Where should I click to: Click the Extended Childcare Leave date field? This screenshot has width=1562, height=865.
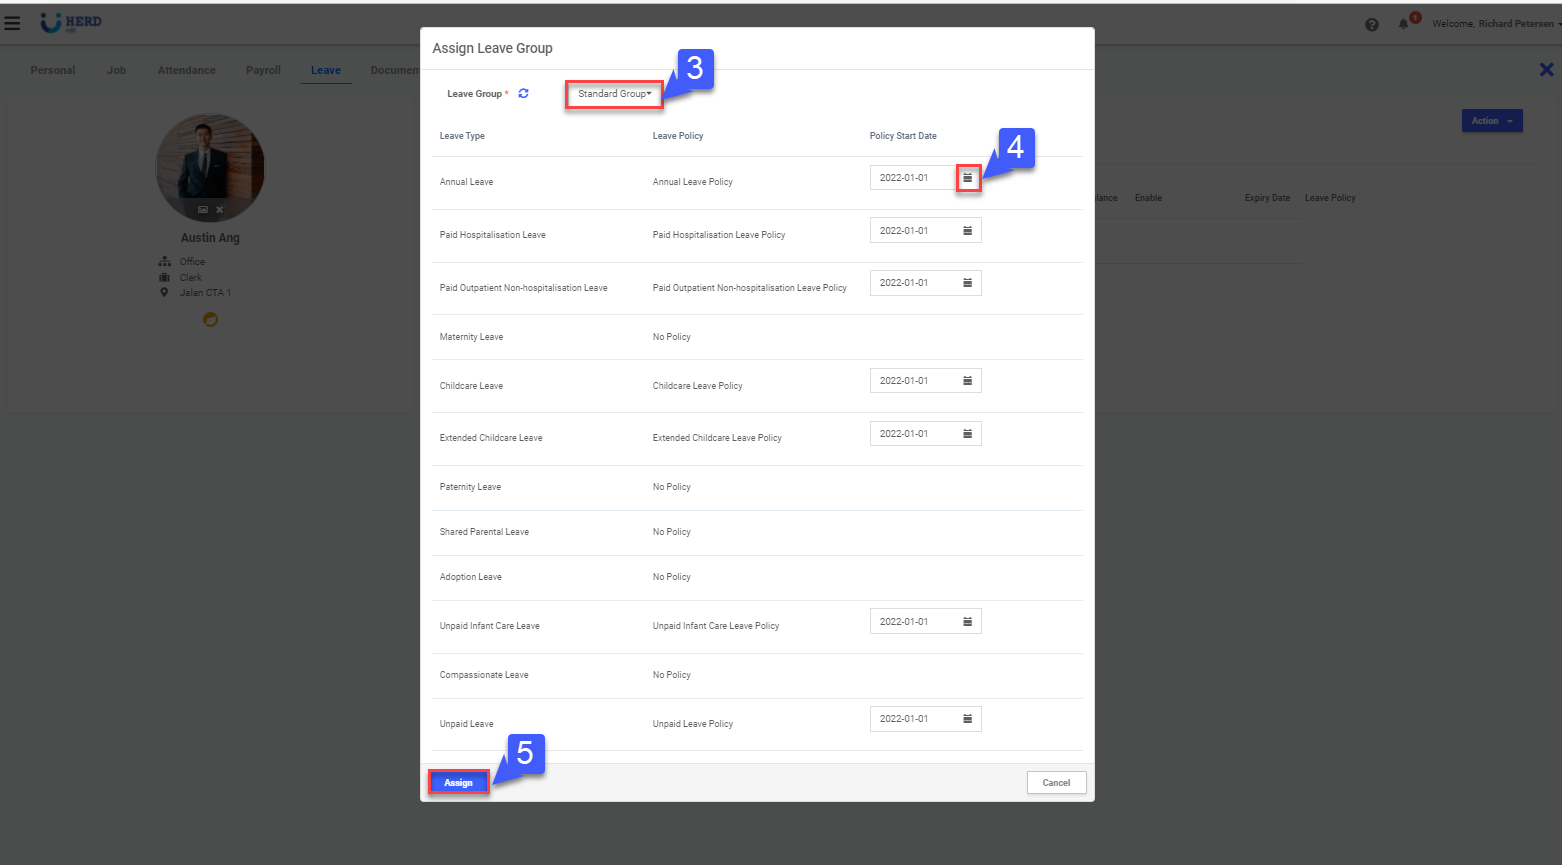pyautogui.click(x=912, y=434)
